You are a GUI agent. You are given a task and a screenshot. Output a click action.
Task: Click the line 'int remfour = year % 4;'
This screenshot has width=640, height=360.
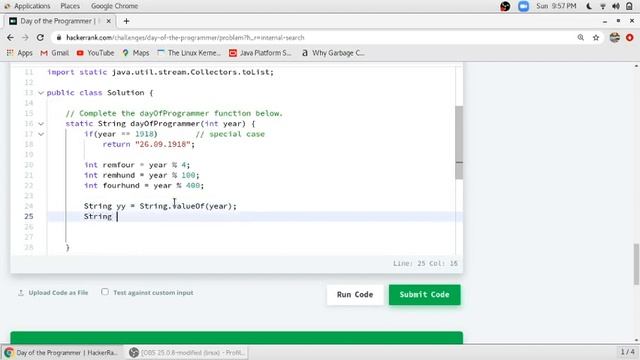click(x=137, y=165)
